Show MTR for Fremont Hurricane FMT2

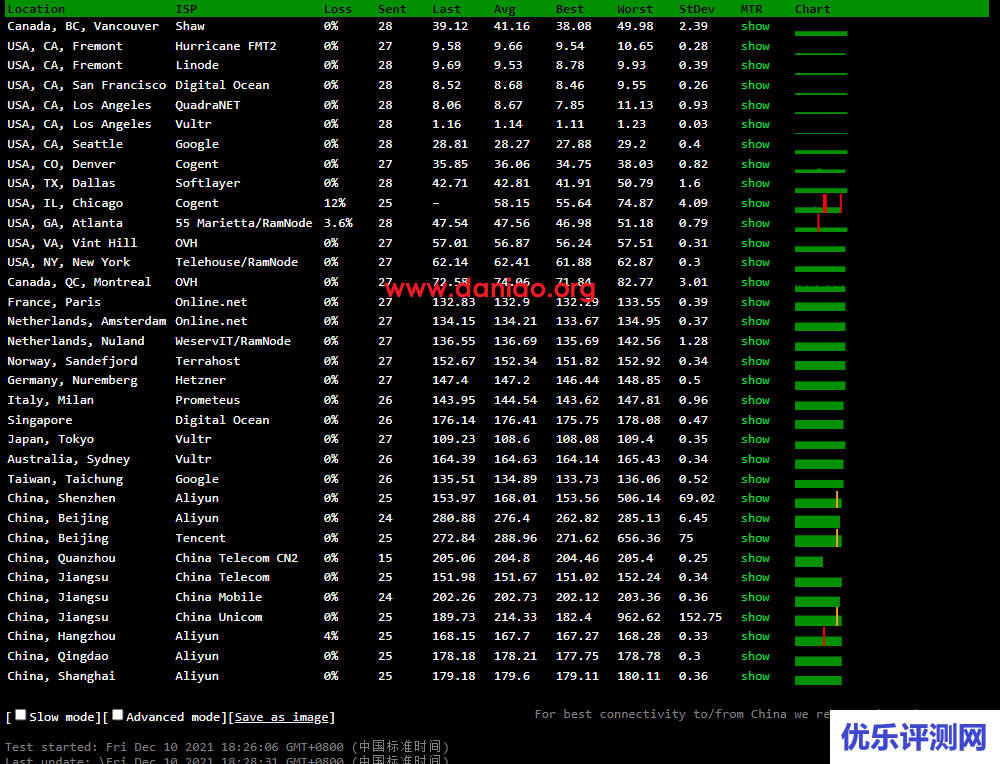click(755, 46)
